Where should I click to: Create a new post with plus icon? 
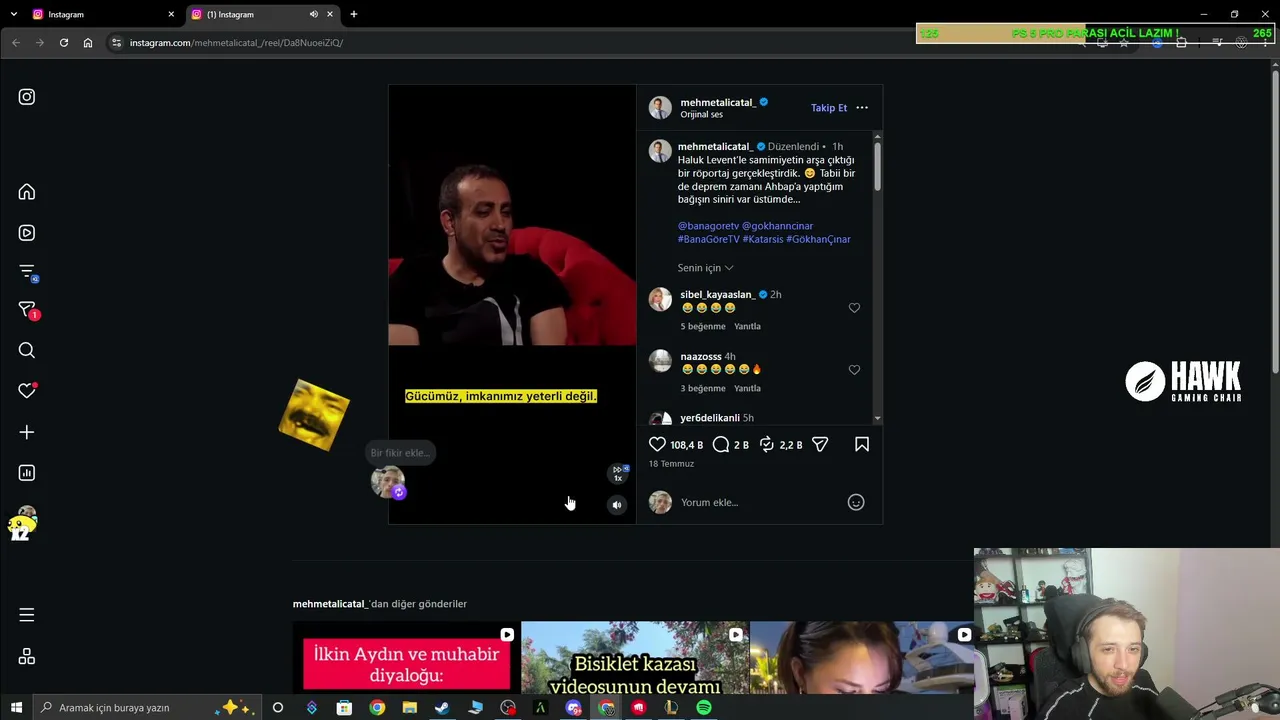coord(27,432)
